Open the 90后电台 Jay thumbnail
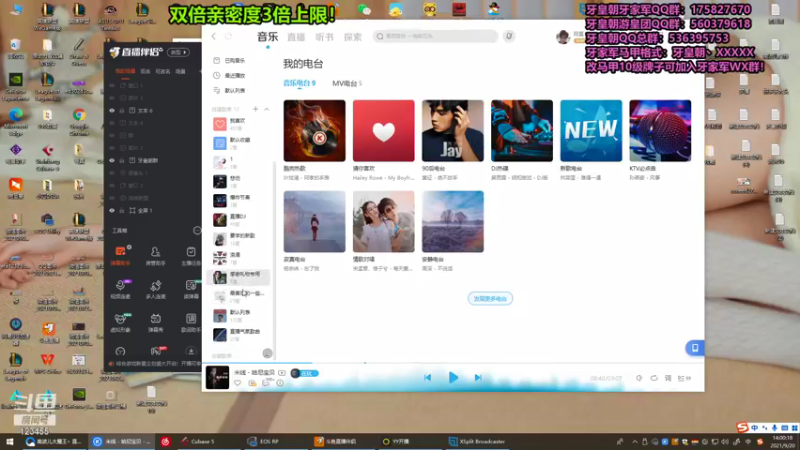 click(453, 131)
